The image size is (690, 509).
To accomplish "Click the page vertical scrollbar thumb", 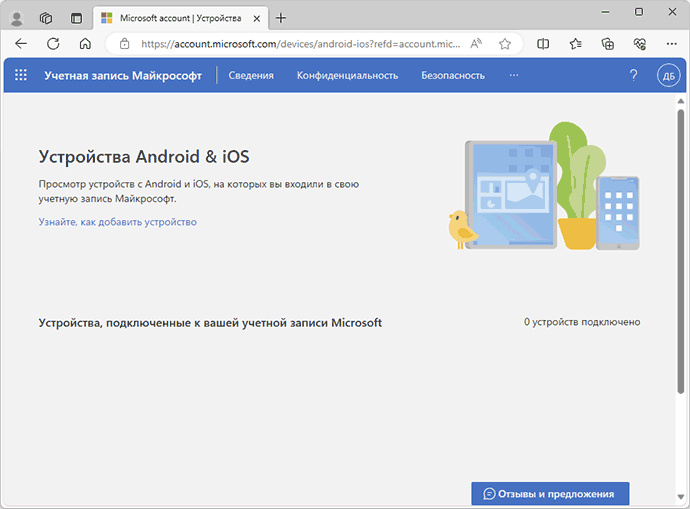I will pos(681,251).
